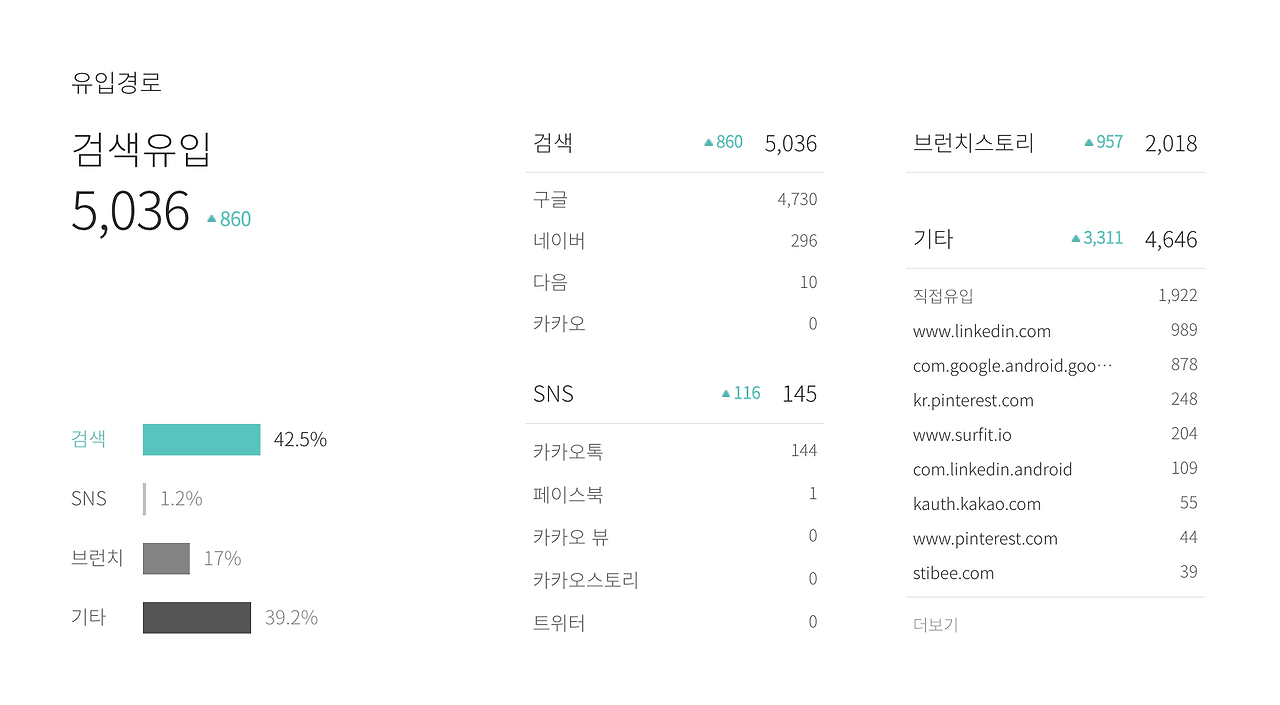This screenshot has width=1280, height=705.
Task: Click the 다음 entry showing 10 visits
Action: (549, 281)
